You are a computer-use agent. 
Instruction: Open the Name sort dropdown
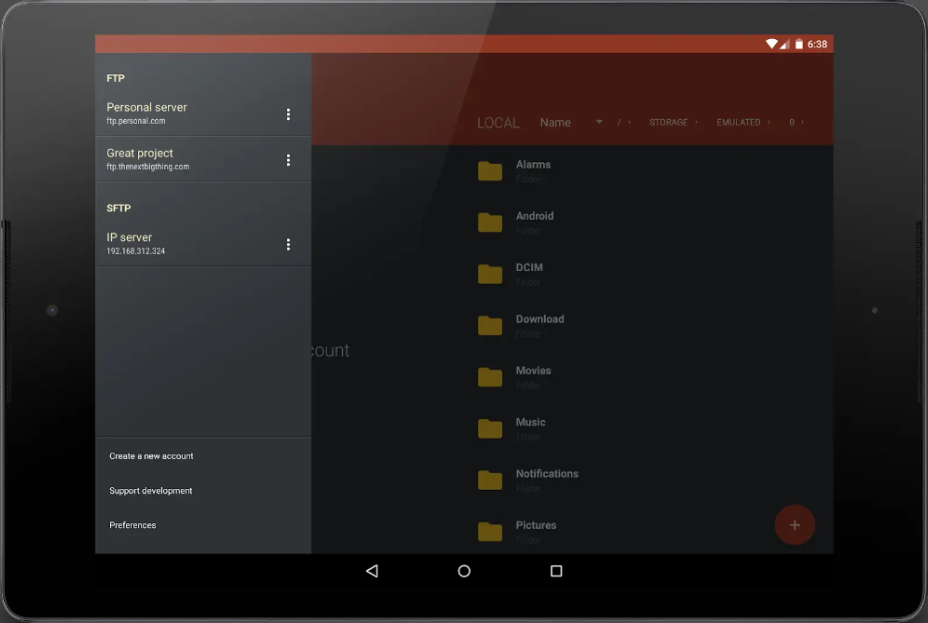pyautogui.click(x=571, y=122)
